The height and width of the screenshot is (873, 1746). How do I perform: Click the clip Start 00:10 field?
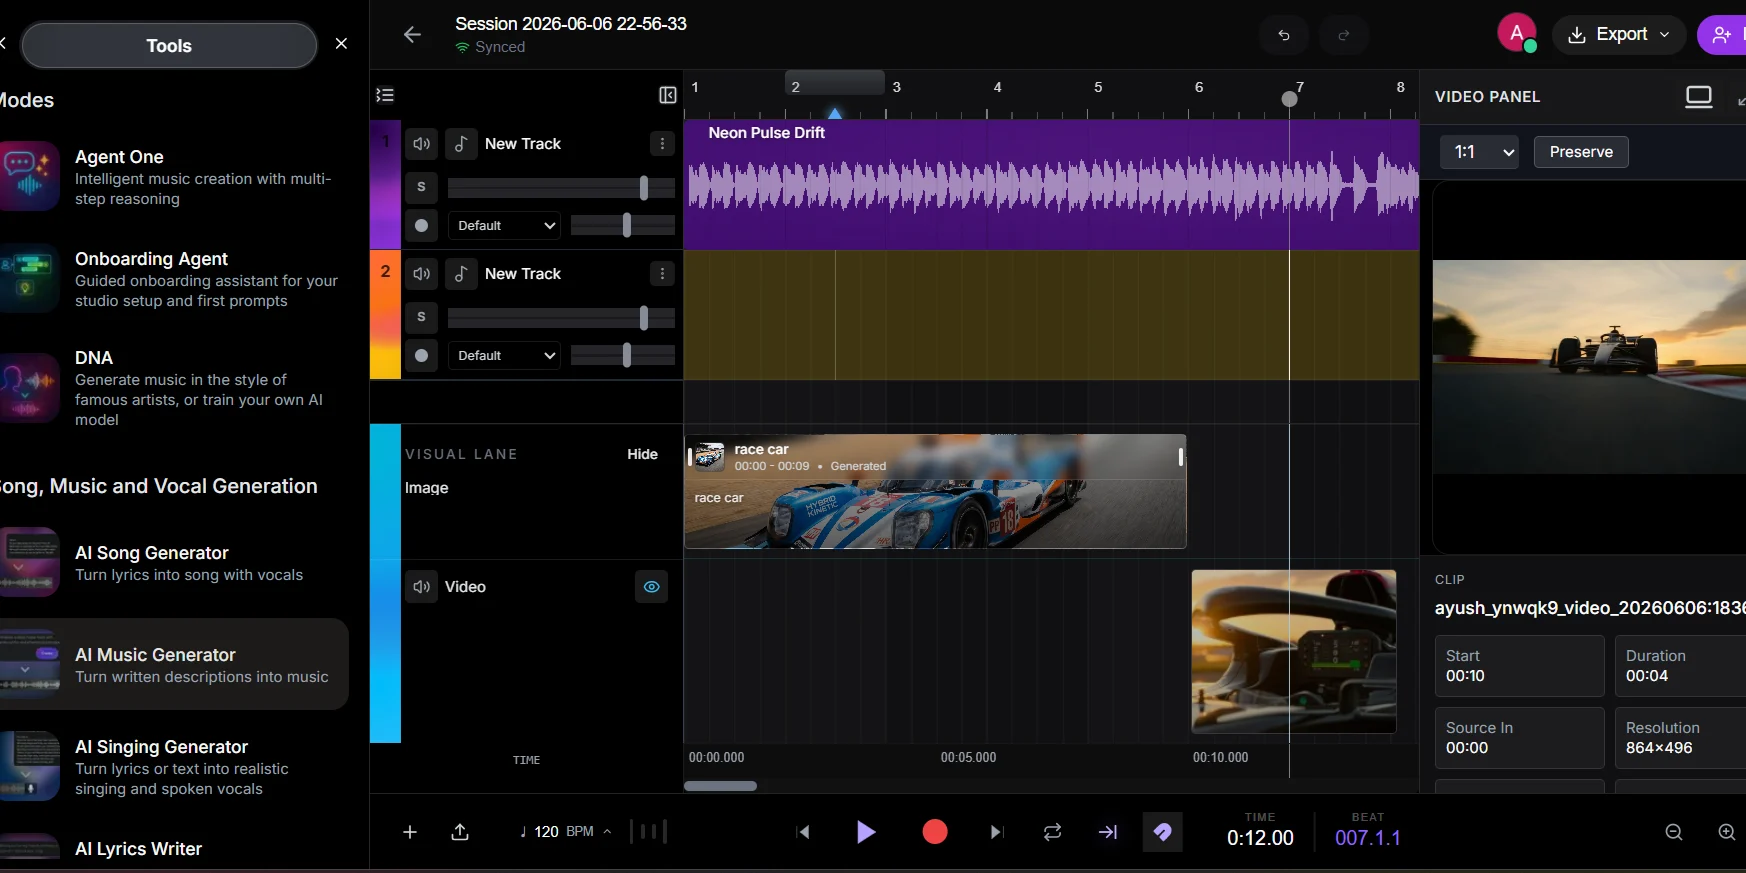click(1519, 666)
